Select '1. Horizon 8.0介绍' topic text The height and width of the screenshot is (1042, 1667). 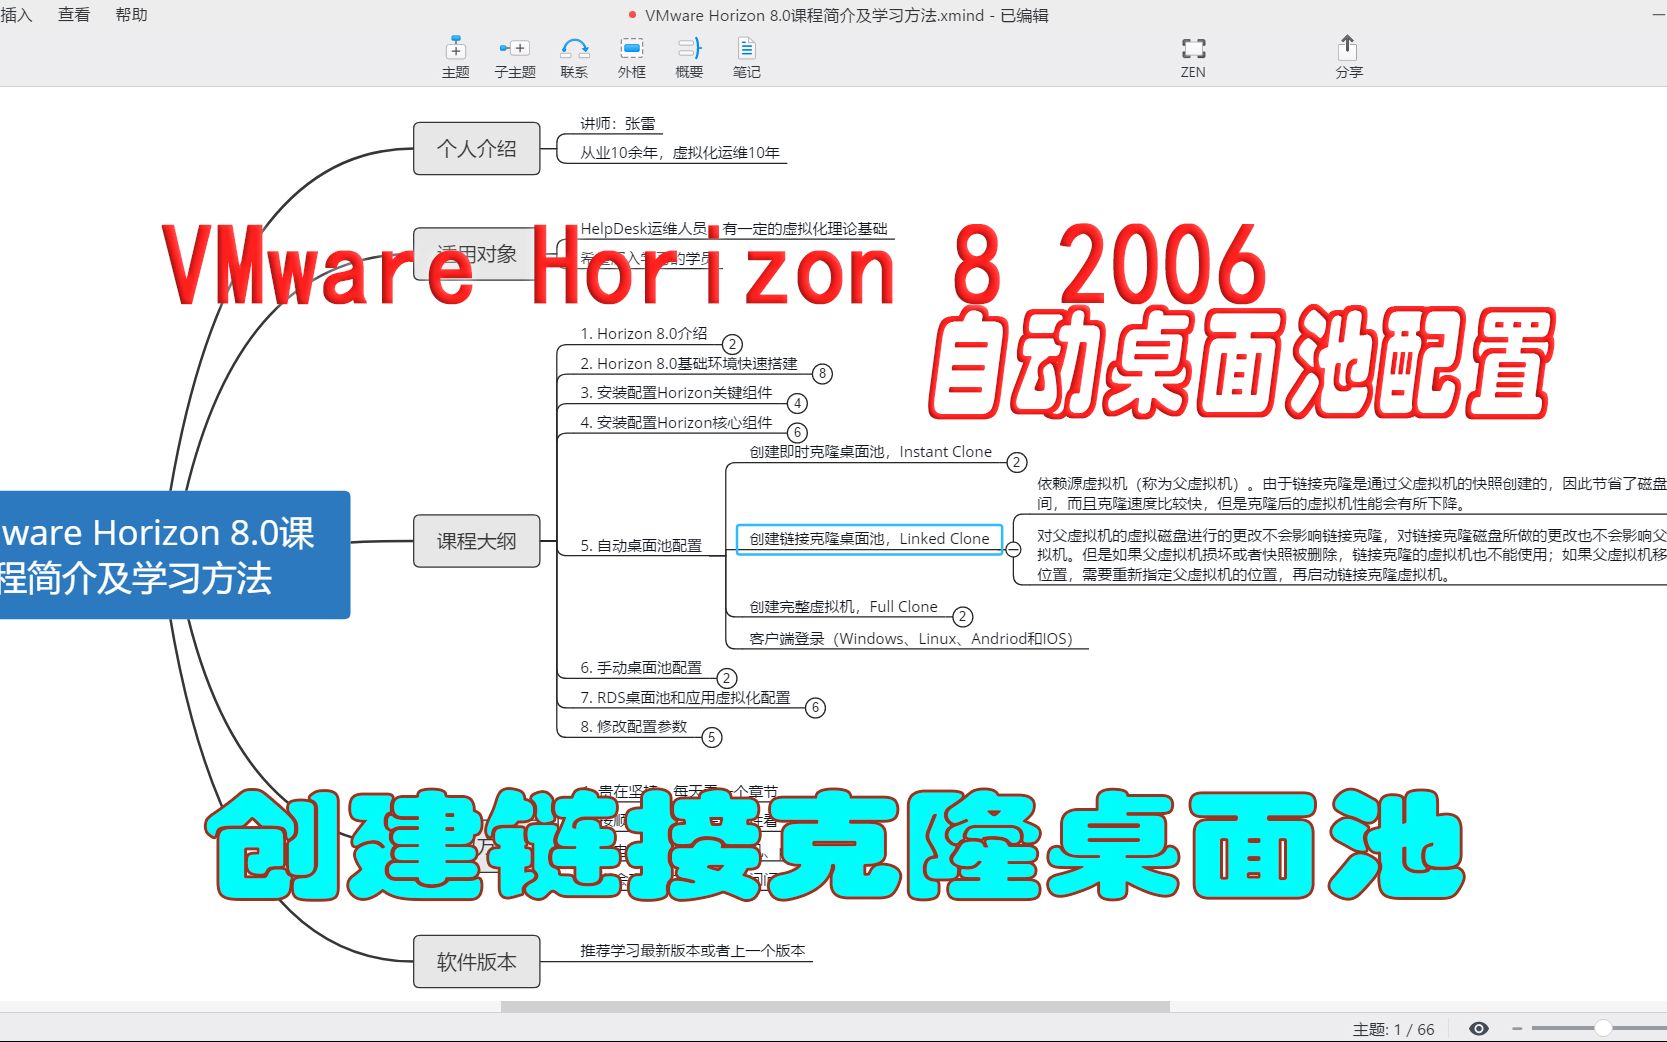click(x=644, y=334)
